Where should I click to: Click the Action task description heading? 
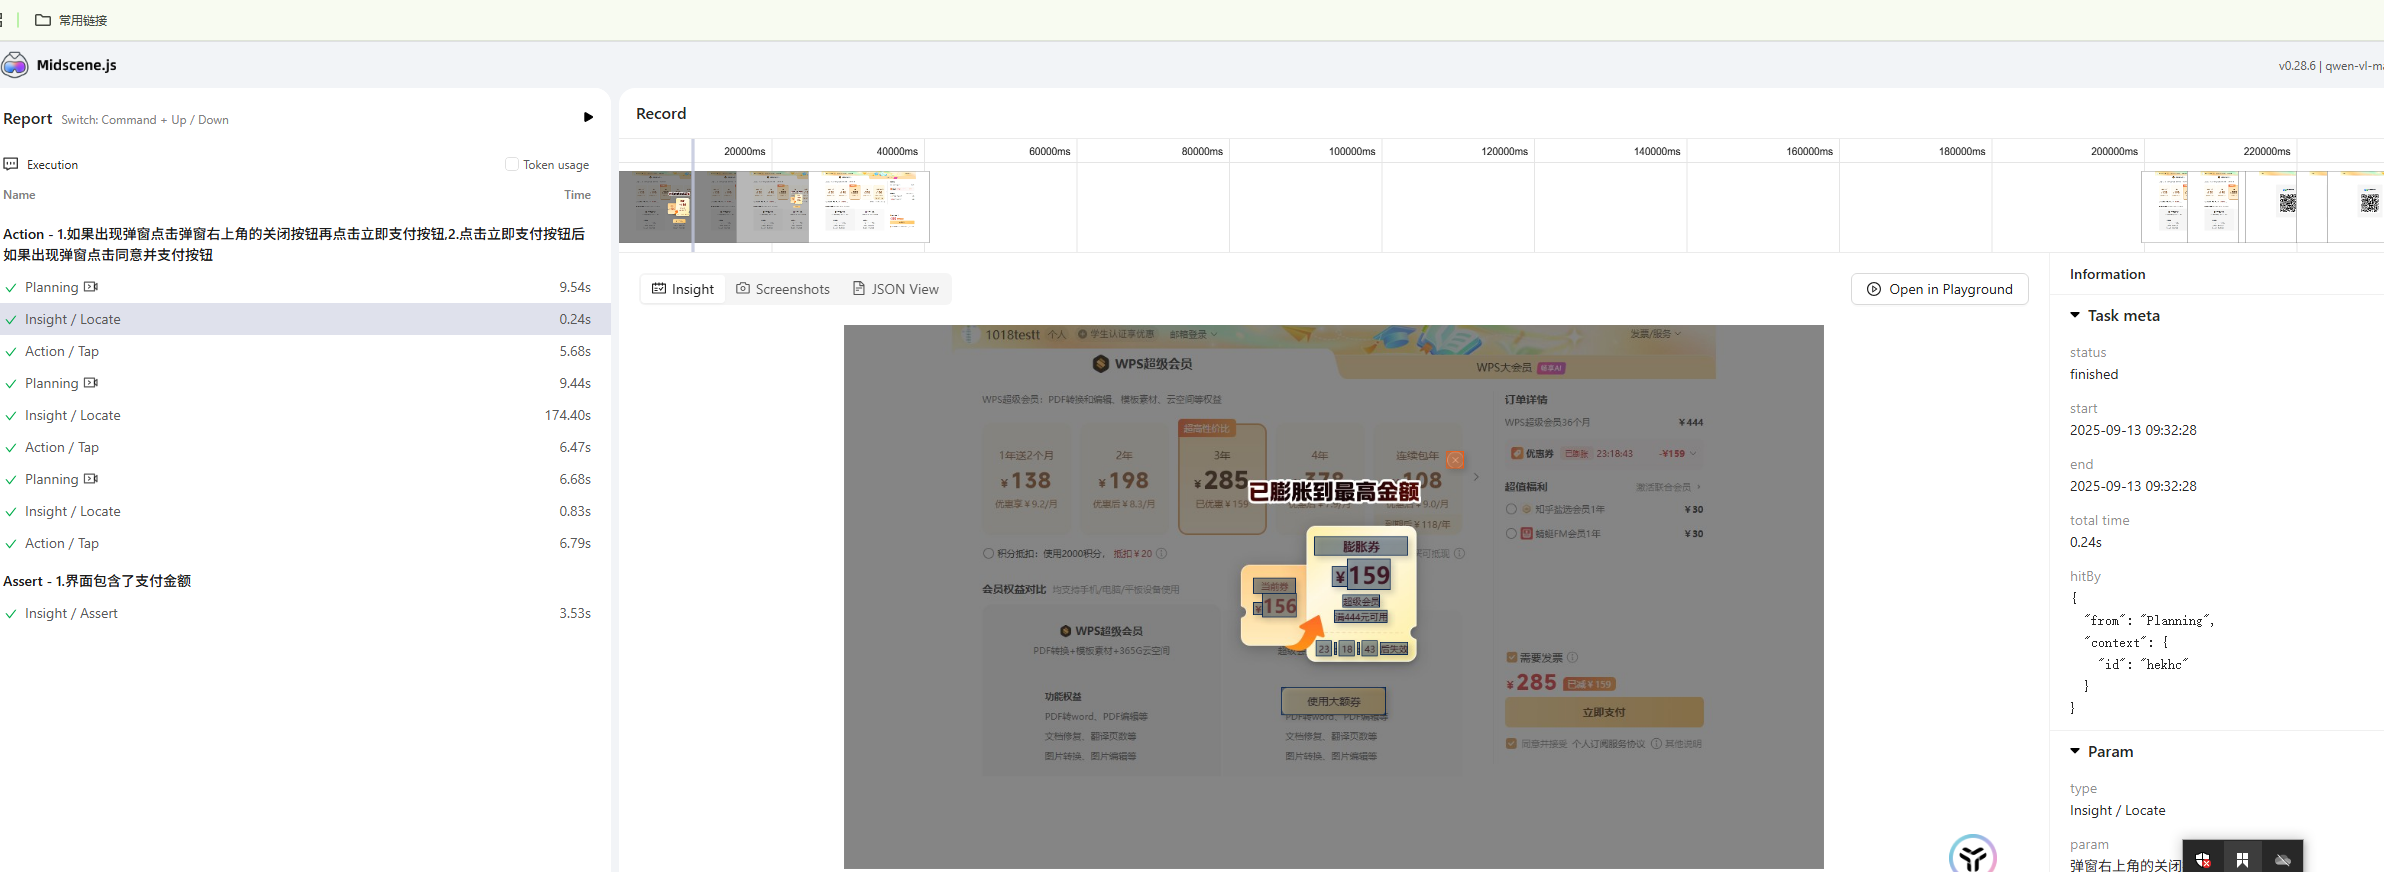click(294, 244)
